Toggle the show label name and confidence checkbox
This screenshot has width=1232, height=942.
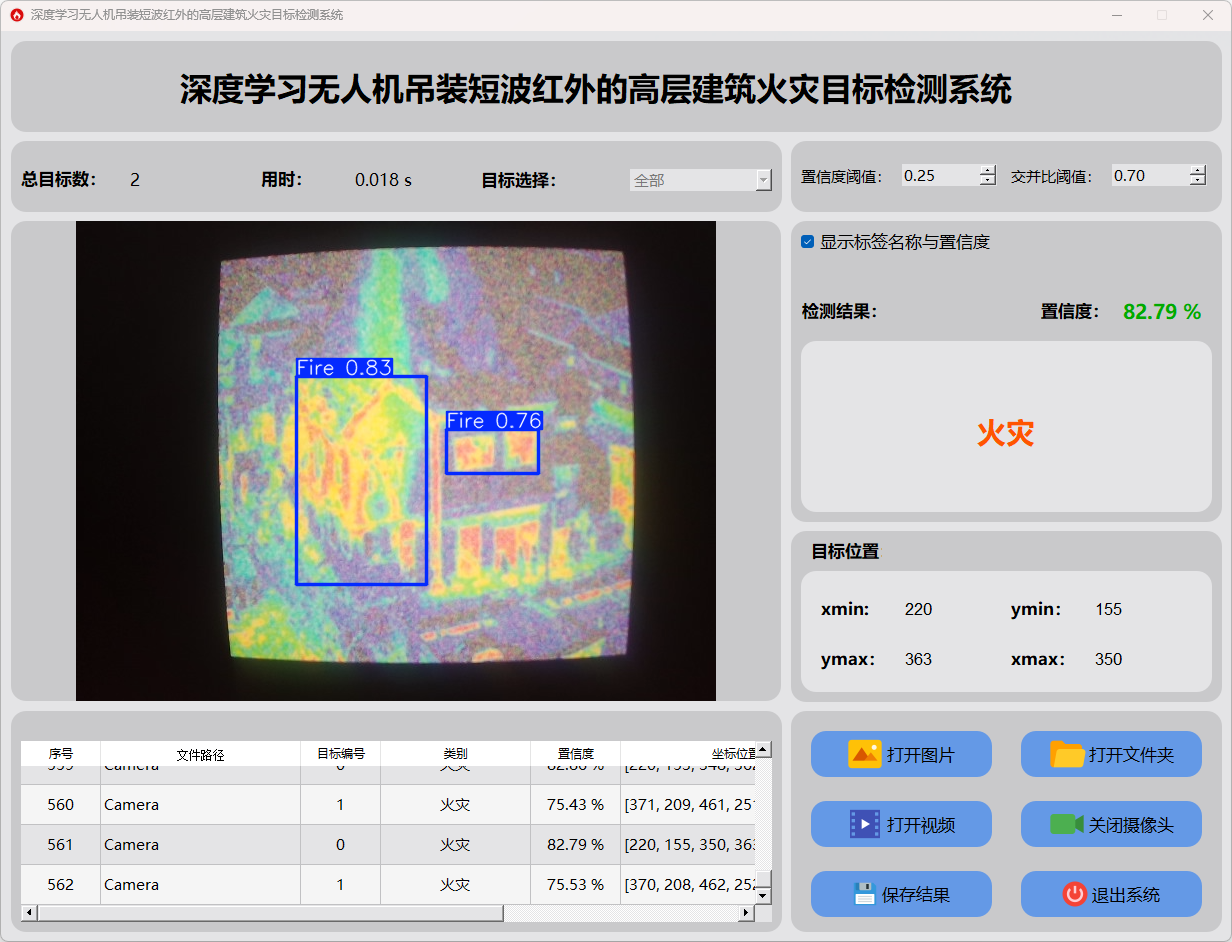click(808, 242)
